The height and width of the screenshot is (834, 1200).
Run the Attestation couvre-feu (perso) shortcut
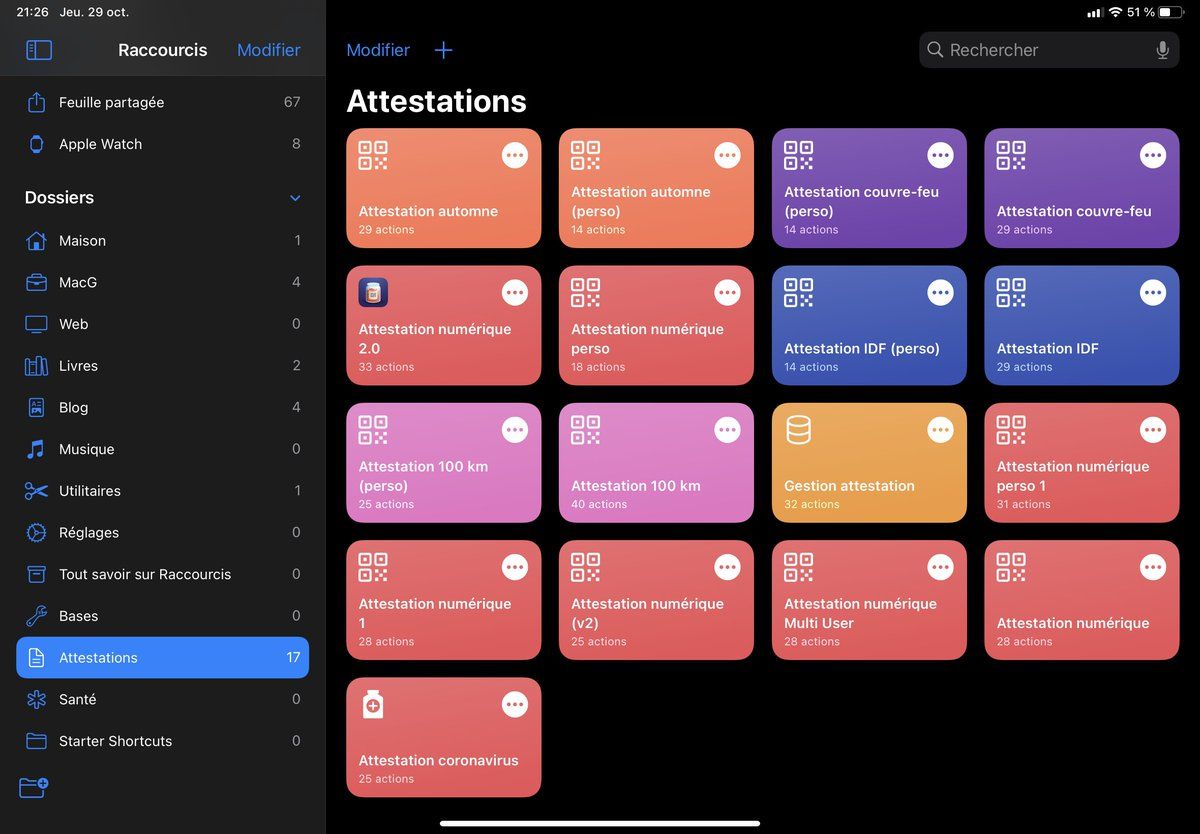[869, 188]
